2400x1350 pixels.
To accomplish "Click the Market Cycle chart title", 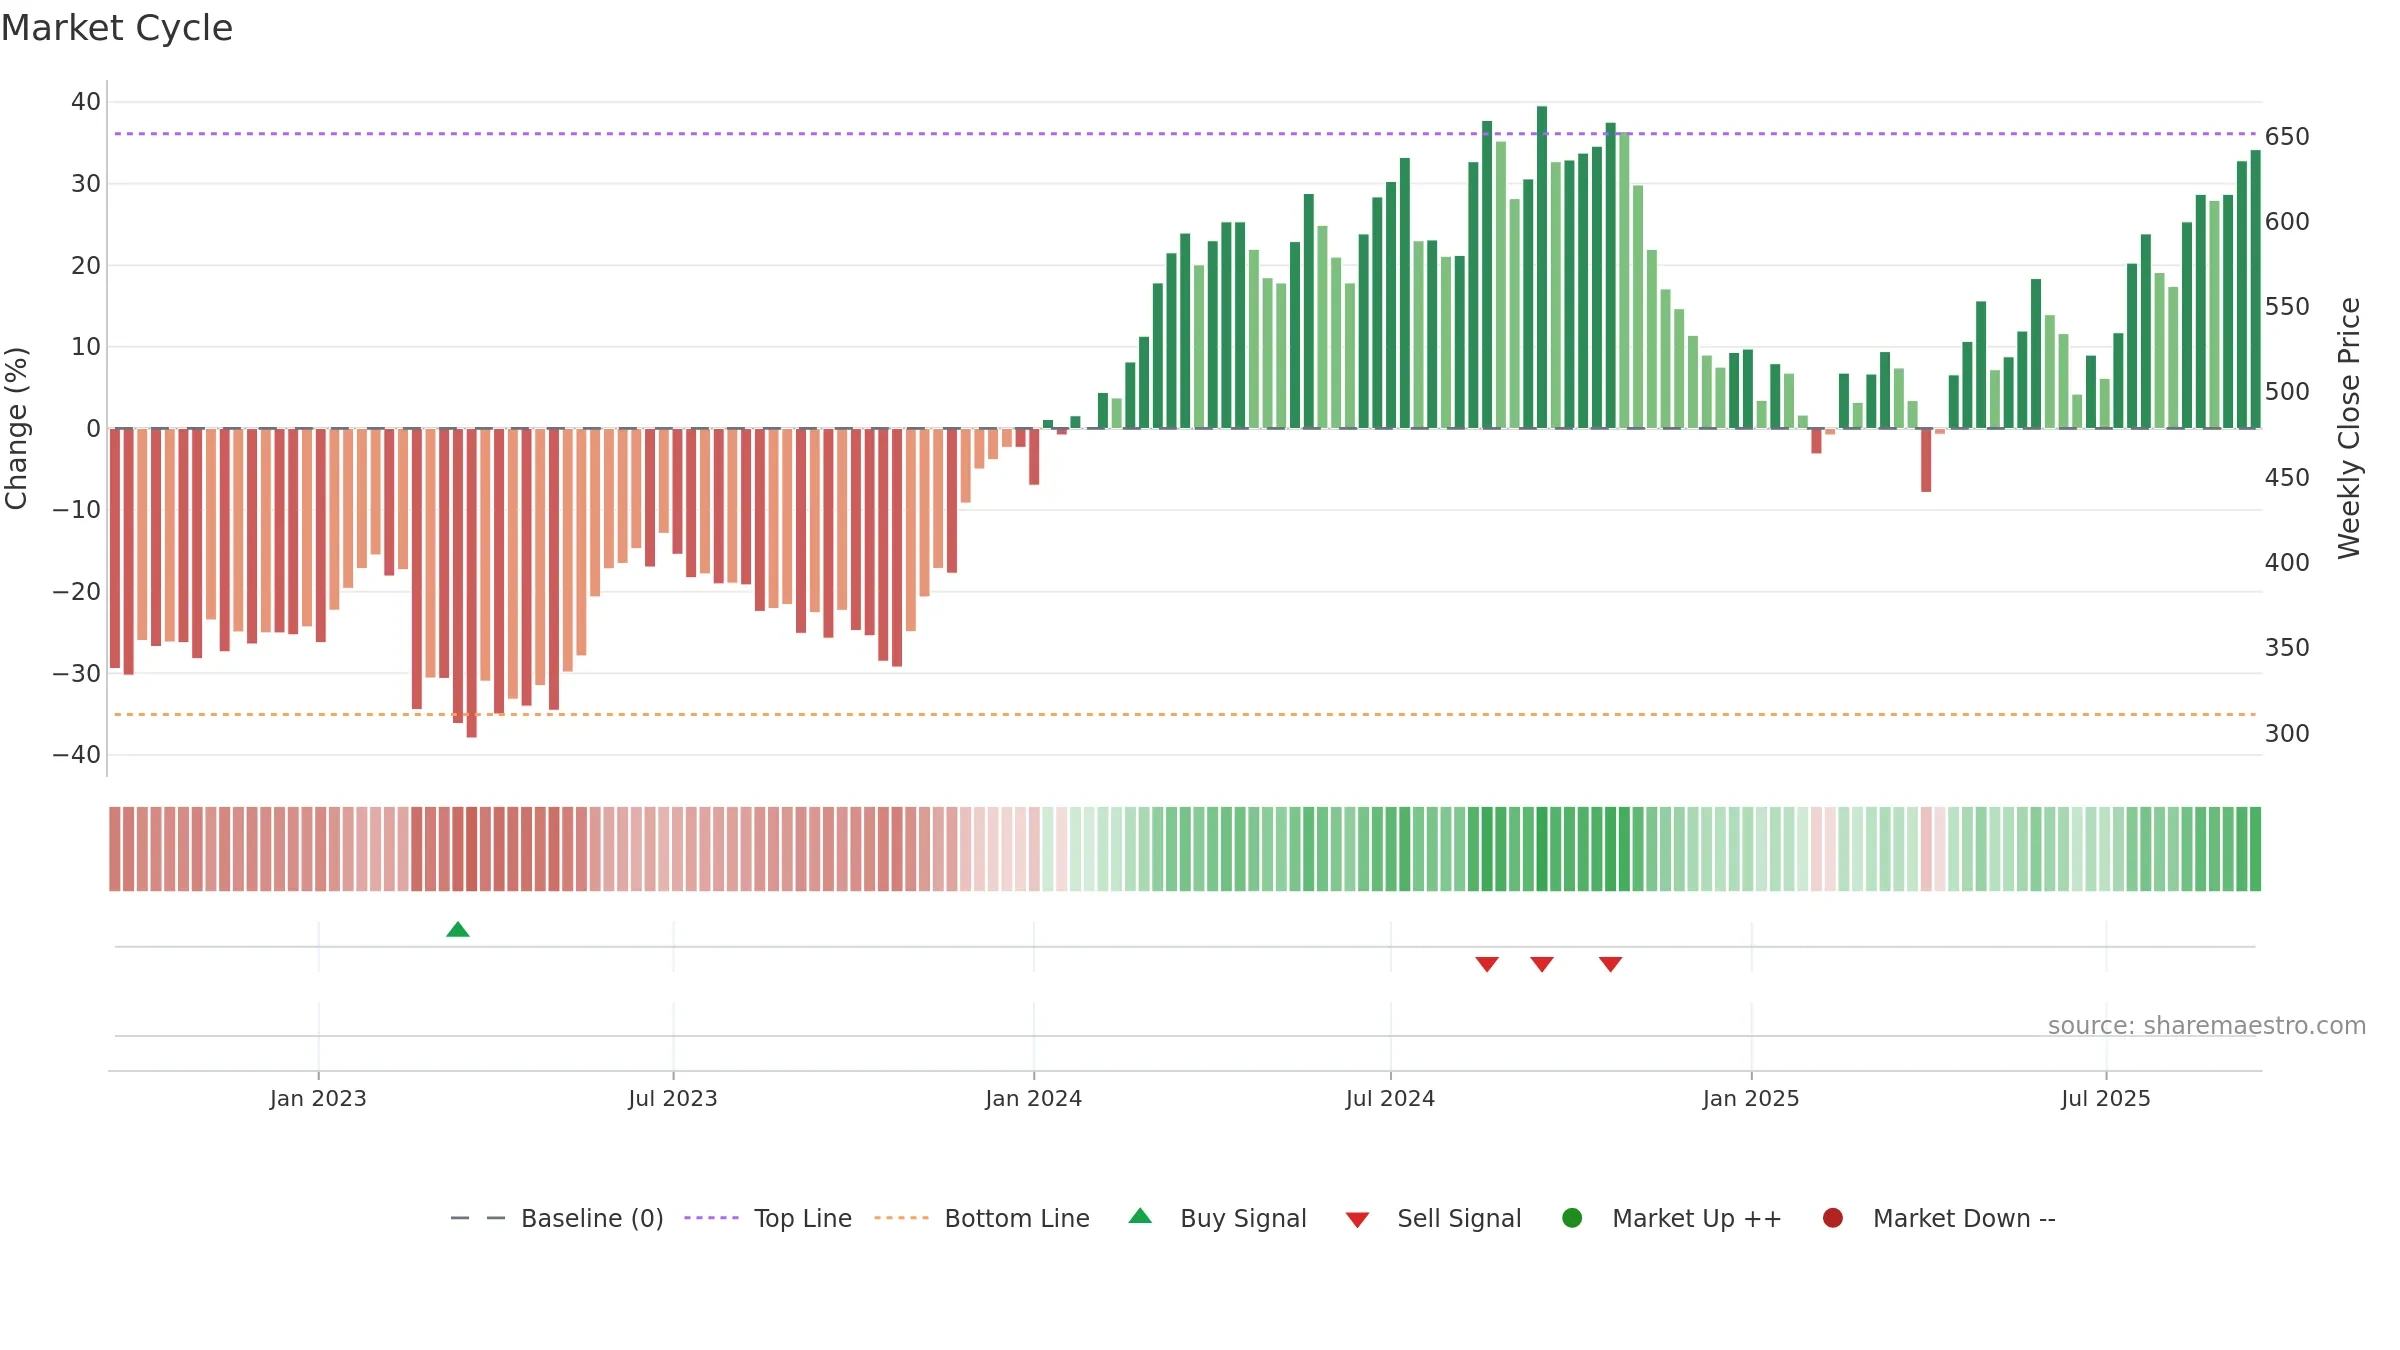I will click(117, 28).
